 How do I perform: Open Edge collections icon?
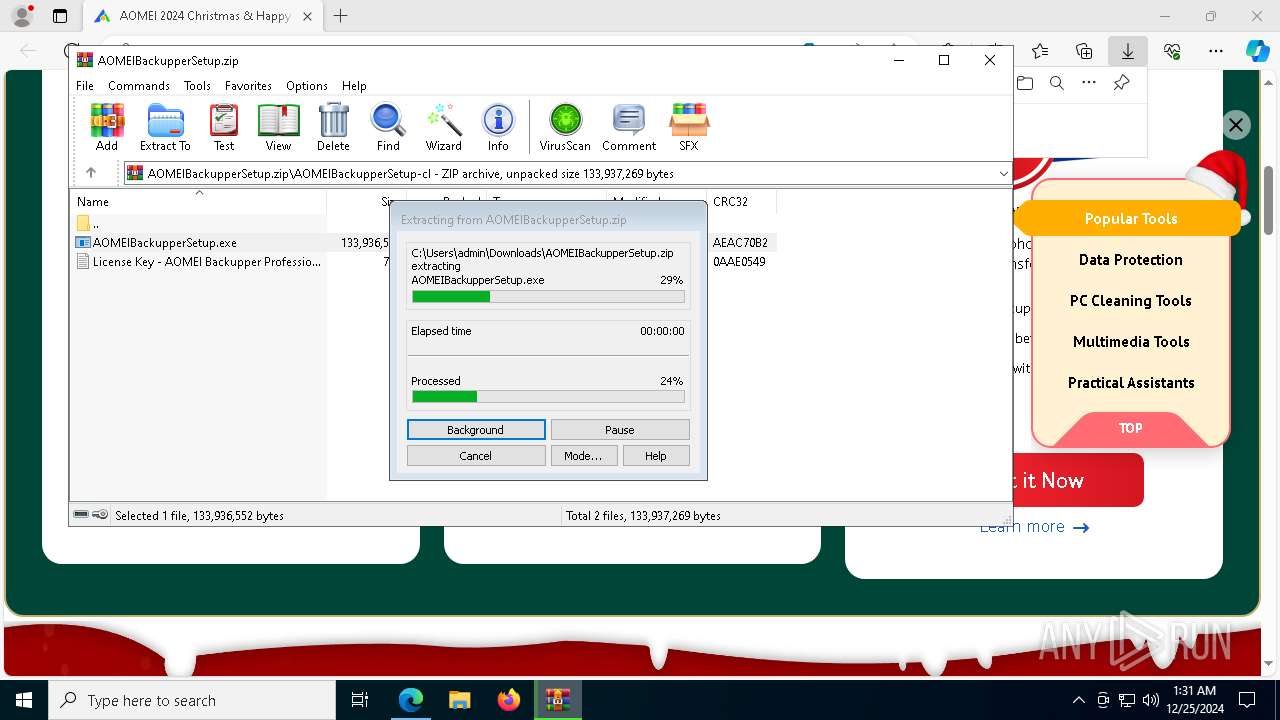point(1084,51)
